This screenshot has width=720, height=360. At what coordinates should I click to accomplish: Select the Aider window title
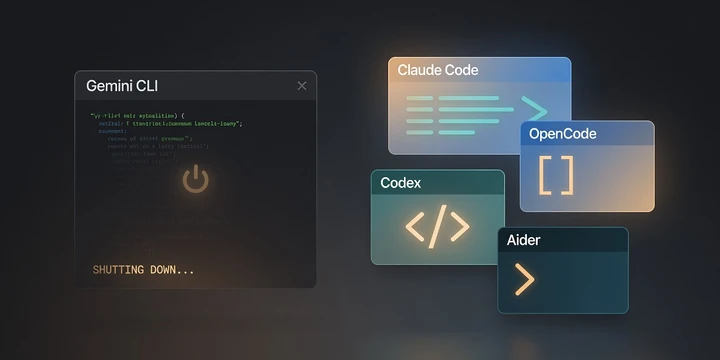tap(523, 240)
